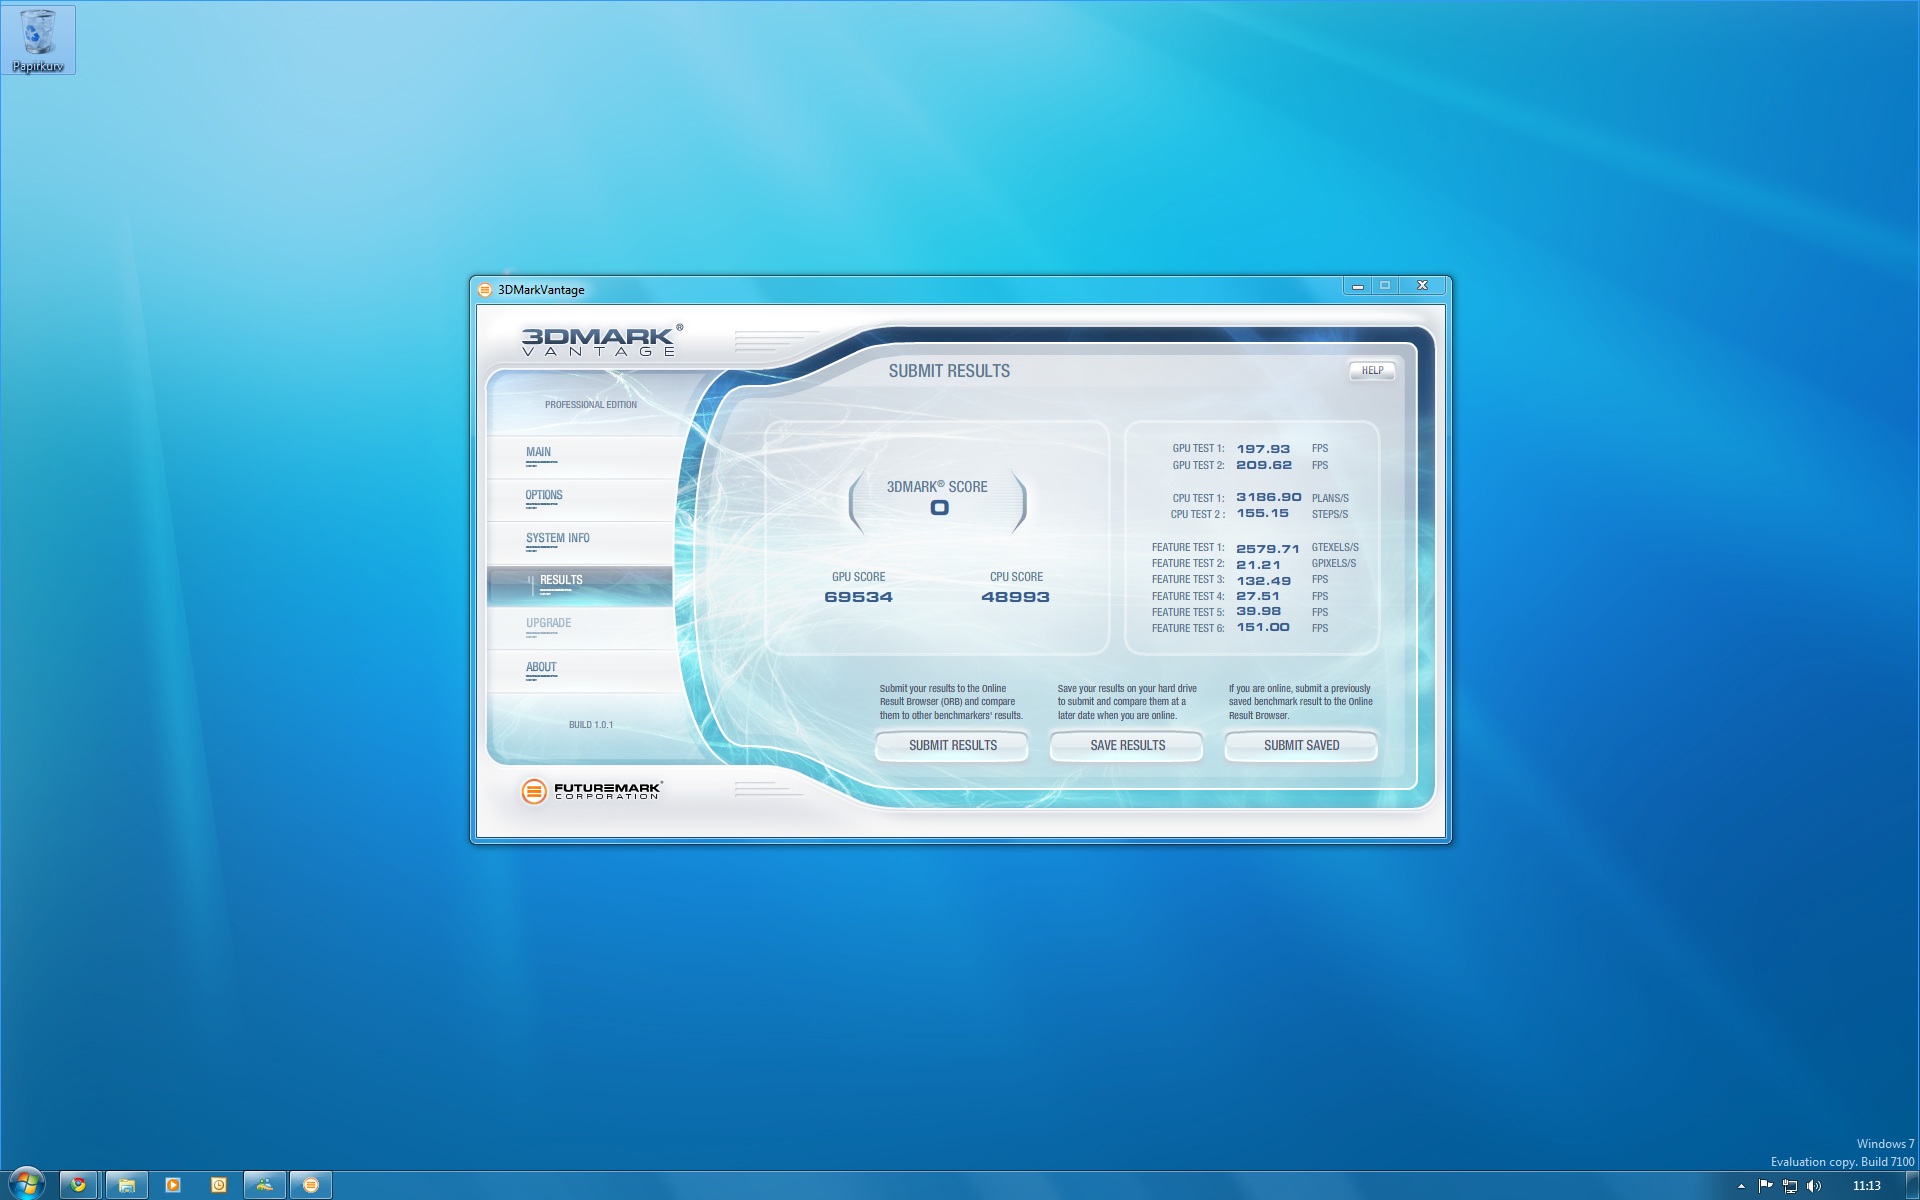Click Feature Test 3 value 132.49

click(1263, 581)
